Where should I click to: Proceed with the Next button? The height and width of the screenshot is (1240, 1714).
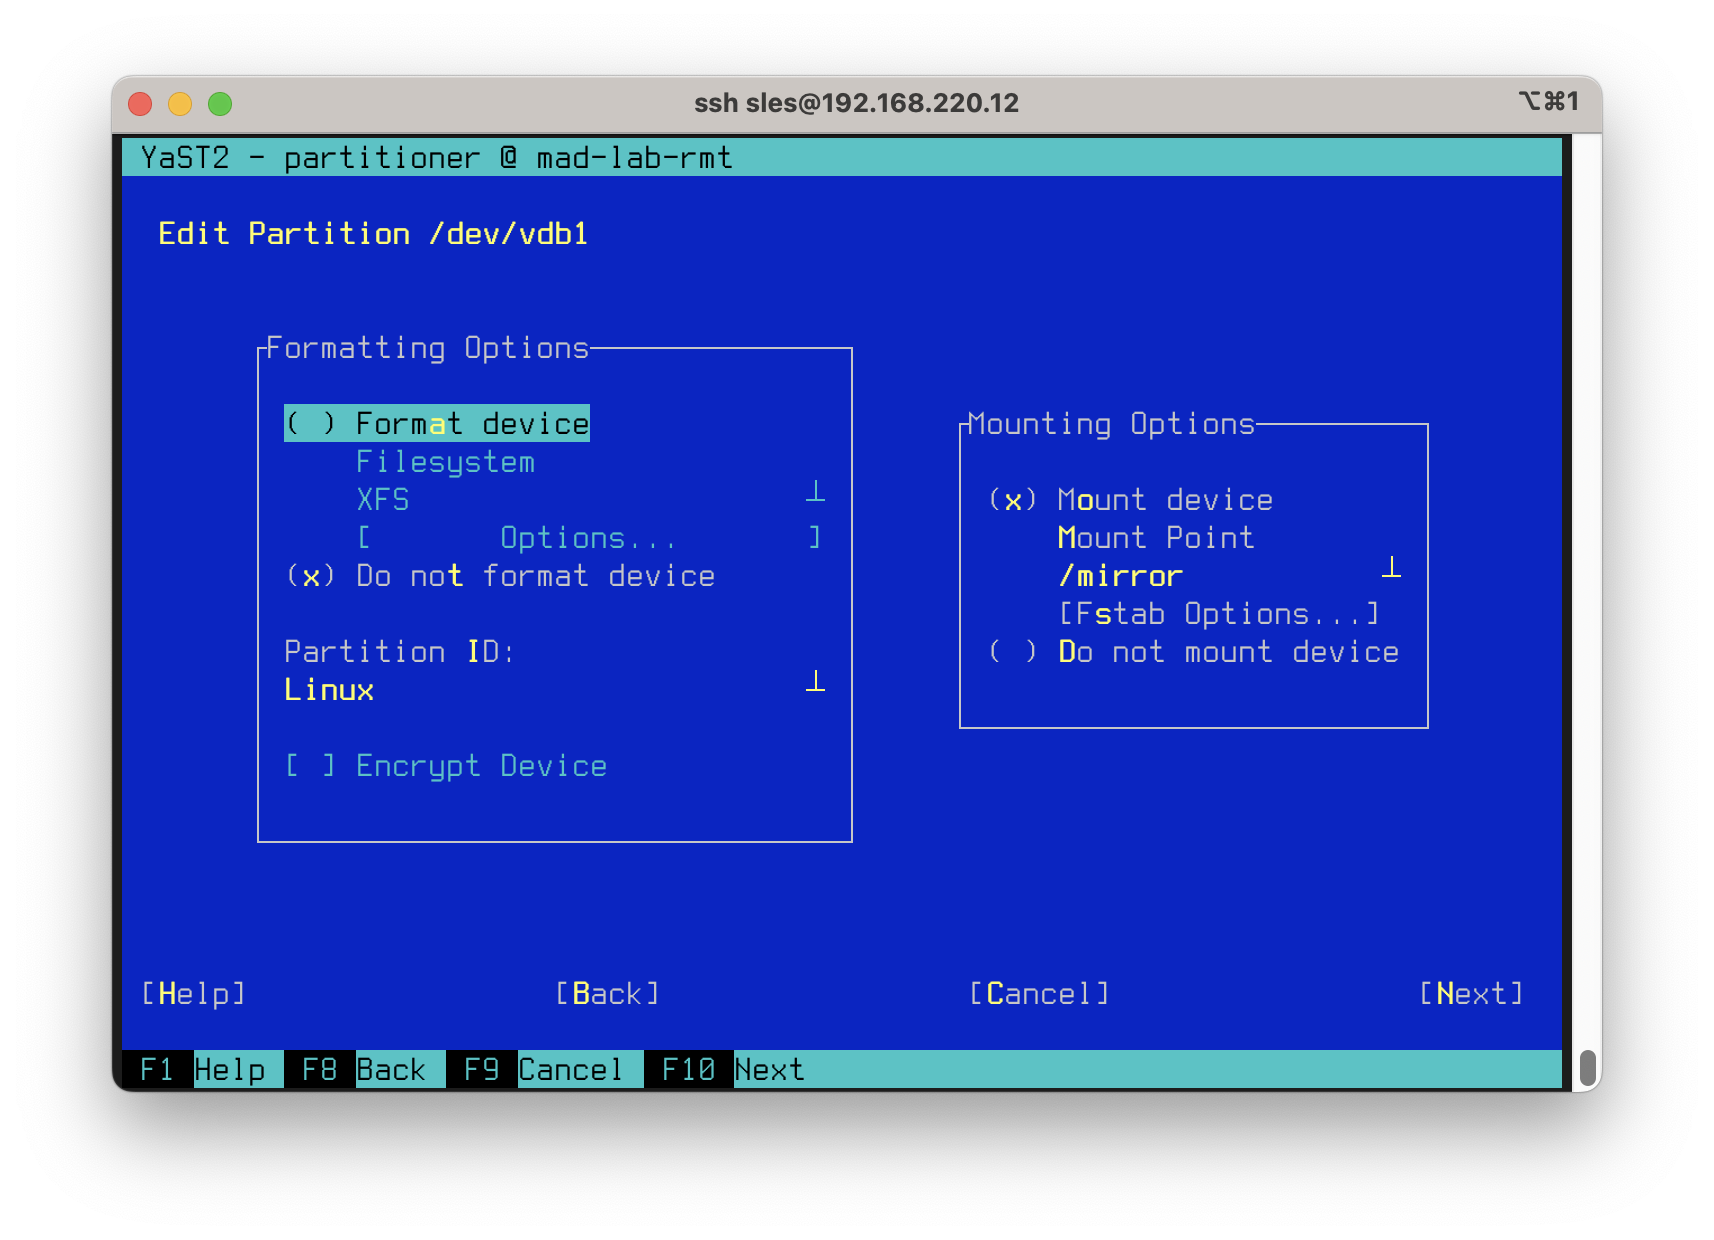[x=1471, y=994]
